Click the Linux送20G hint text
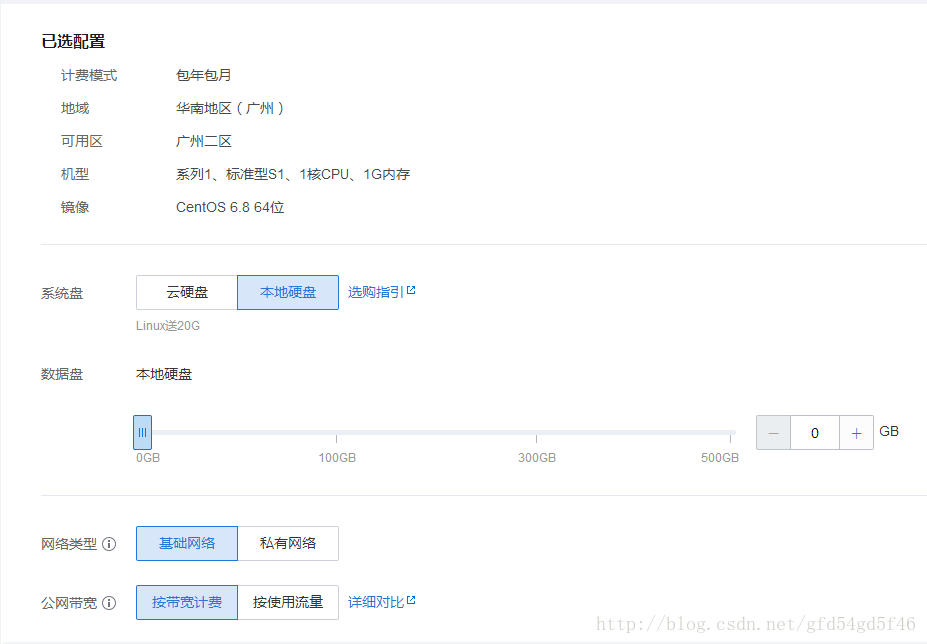The width and height of the screenshot is (927, 644). pyautogui.click(x=168, y=326)
